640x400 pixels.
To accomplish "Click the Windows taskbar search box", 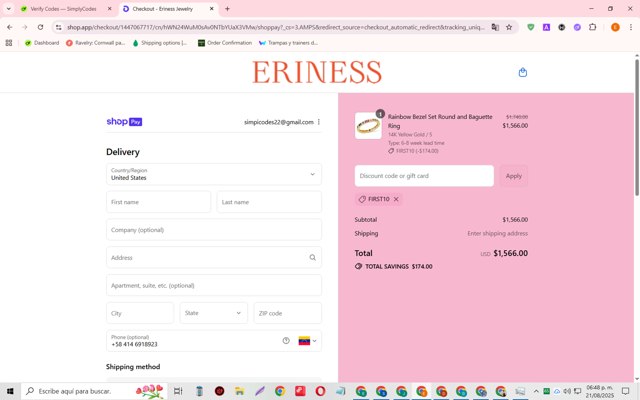I will [x=94, y=391].
